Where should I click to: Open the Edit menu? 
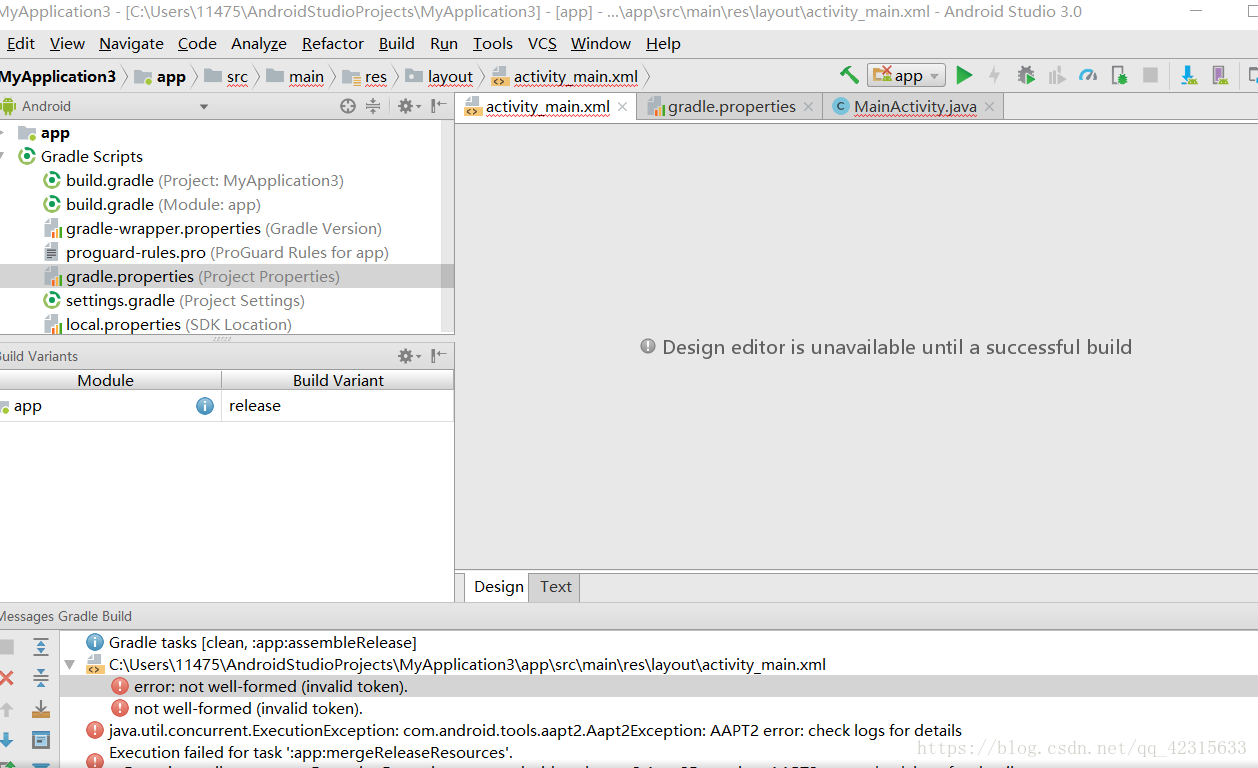(20, 44)
